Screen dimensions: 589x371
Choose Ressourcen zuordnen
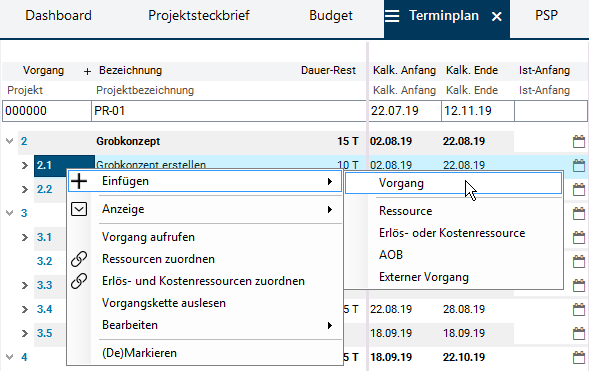pyautogui.click(x=158, y=259)
